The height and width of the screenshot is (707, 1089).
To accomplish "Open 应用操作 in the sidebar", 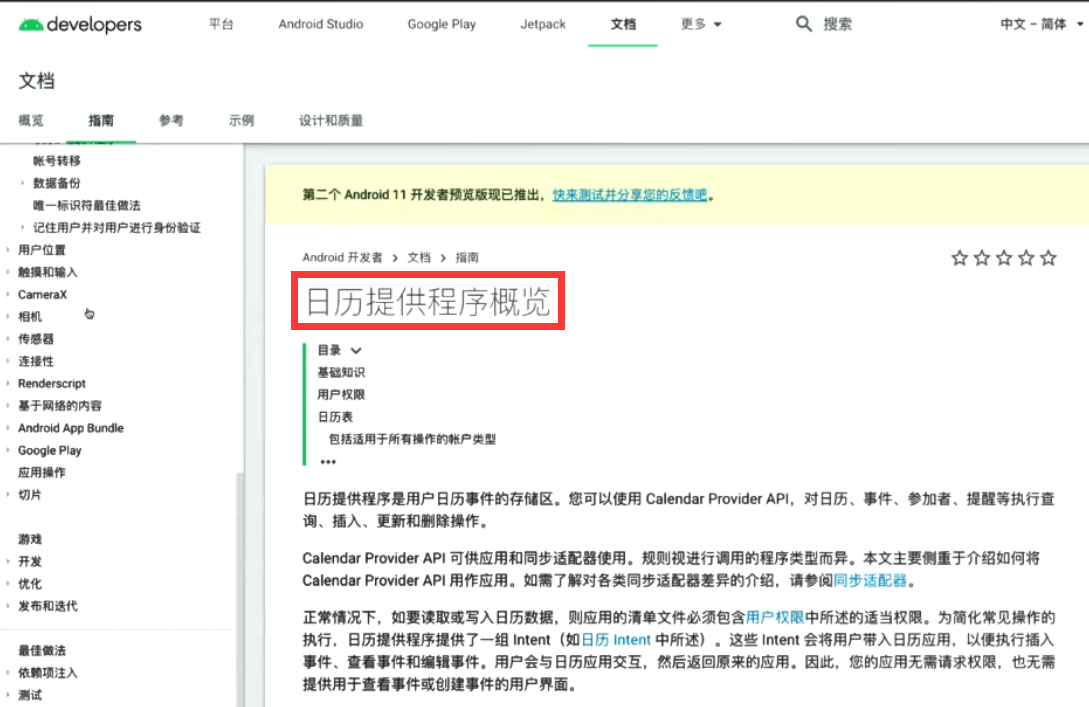I will pyautogui.click(x=42, y=472).
